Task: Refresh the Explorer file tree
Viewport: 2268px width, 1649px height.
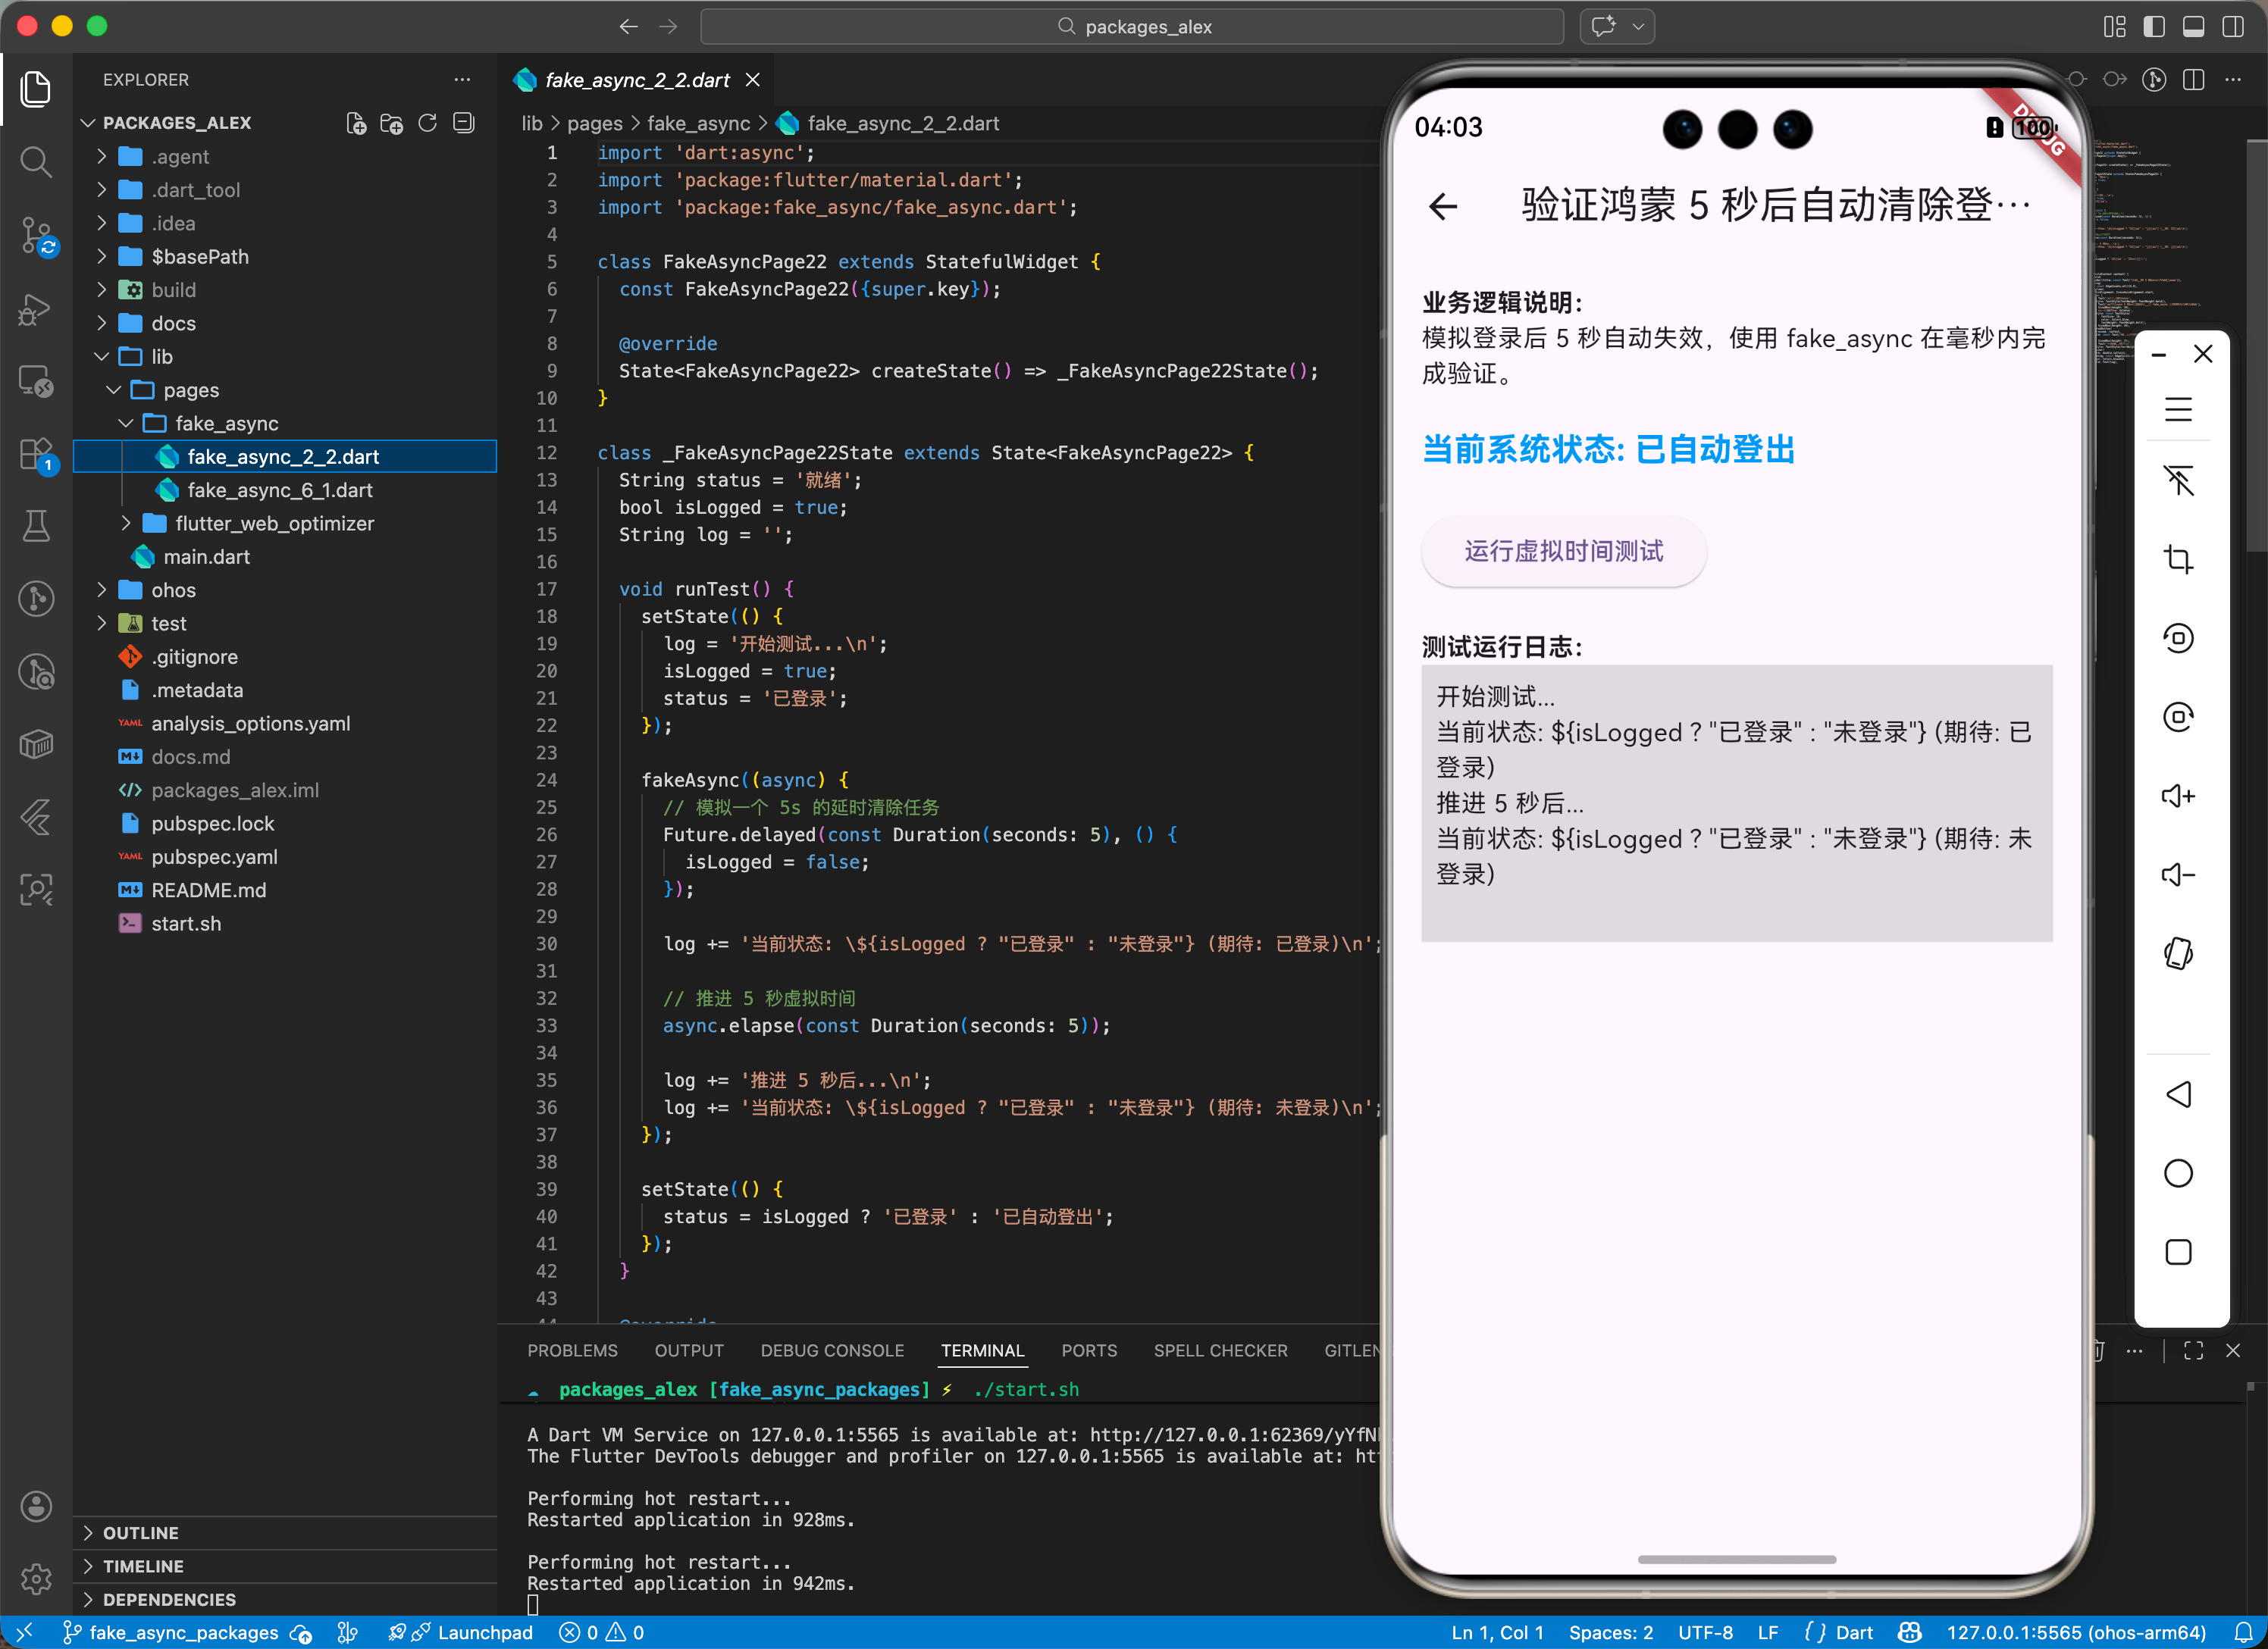Action: [x=428, y=123]
